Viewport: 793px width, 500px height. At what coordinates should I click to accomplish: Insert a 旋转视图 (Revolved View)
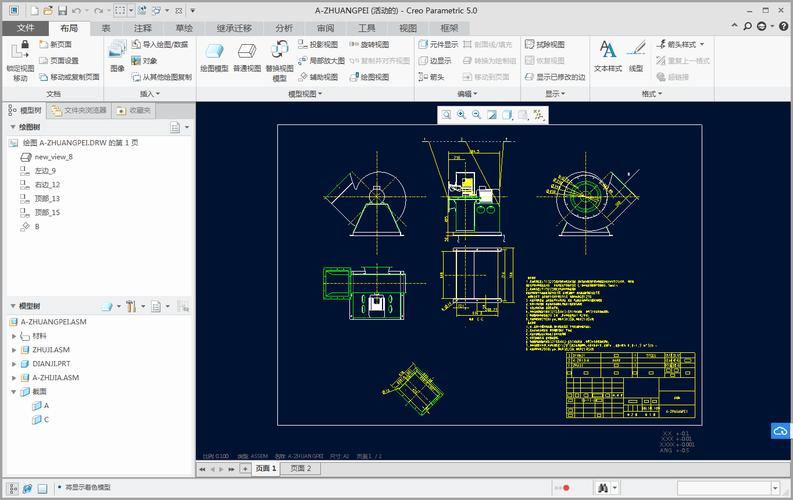(369, 44)
